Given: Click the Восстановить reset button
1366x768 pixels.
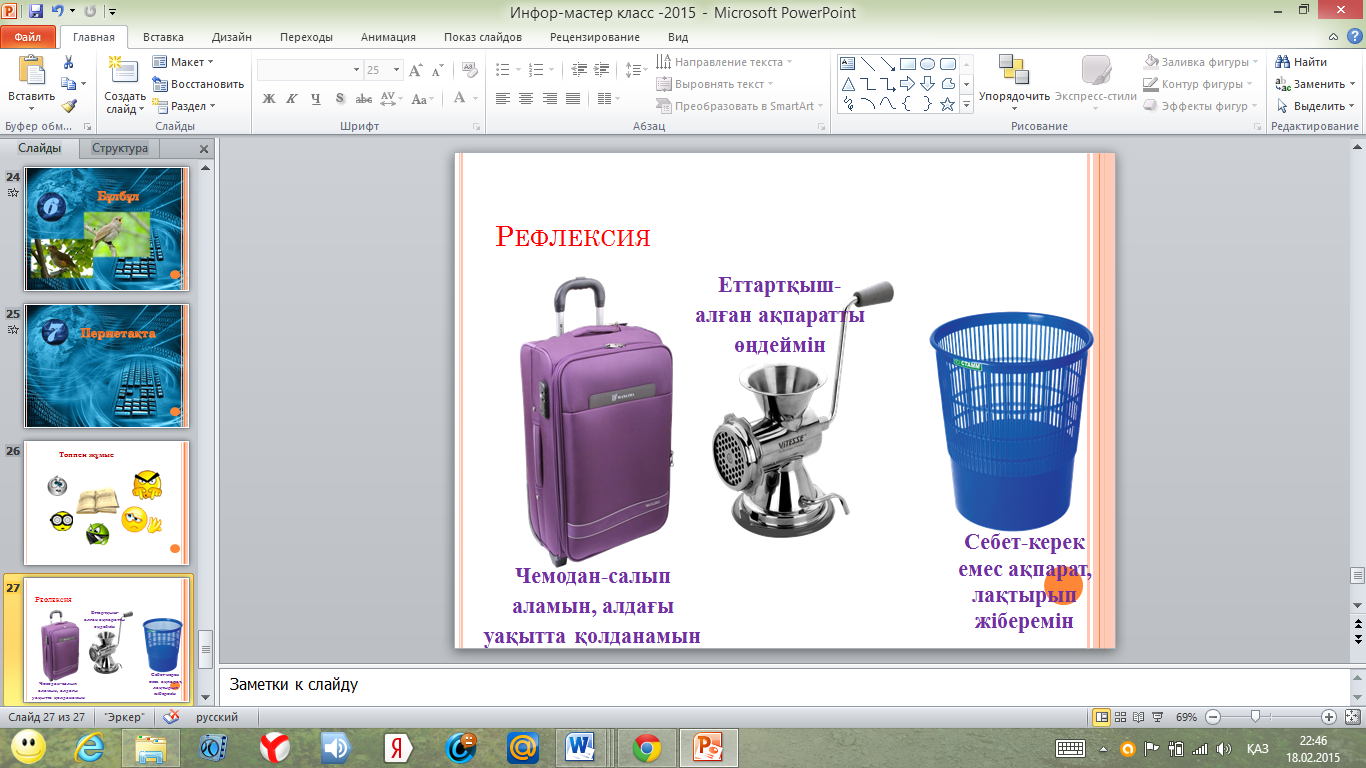Looking at the screenshot, I should click(x=199, y=84).
